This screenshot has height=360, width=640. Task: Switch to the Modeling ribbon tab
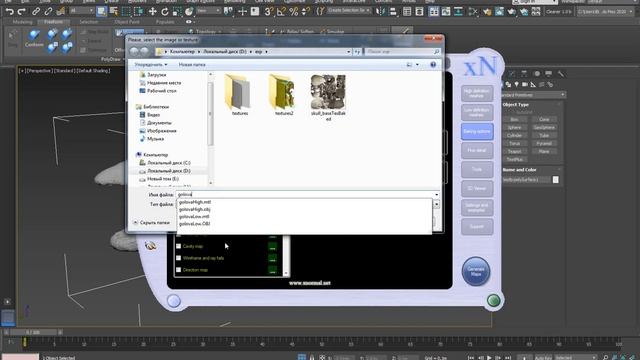pyautogui.click(x=22, y=22)
